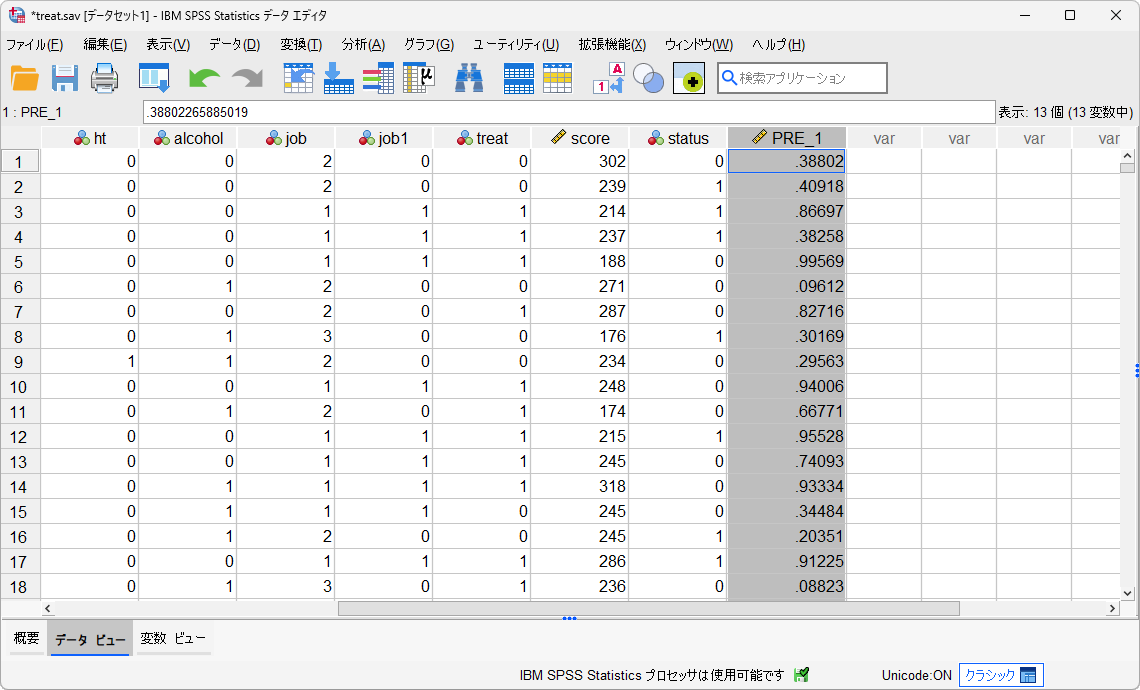1140x690 pixels.
Task: Click the Select Cases icon
Action: (x=558, y=78)
